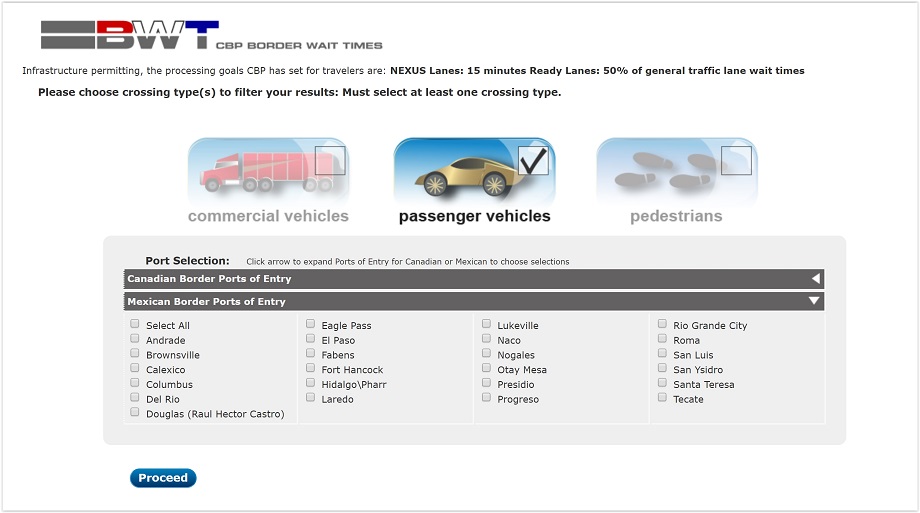Enable the El Paso port checkbox
This screenshot has width=920, height=513.
311,339
